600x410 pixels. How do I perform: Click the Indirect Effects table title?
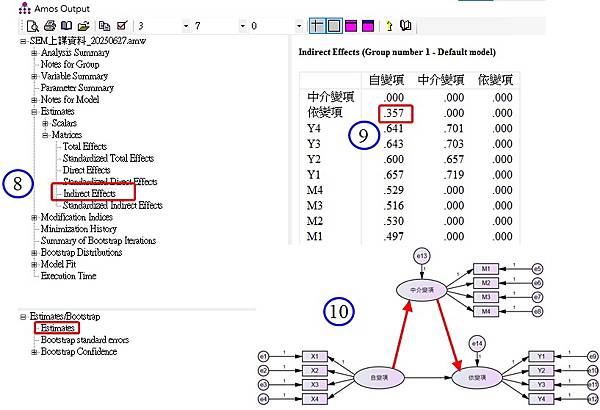397,52
